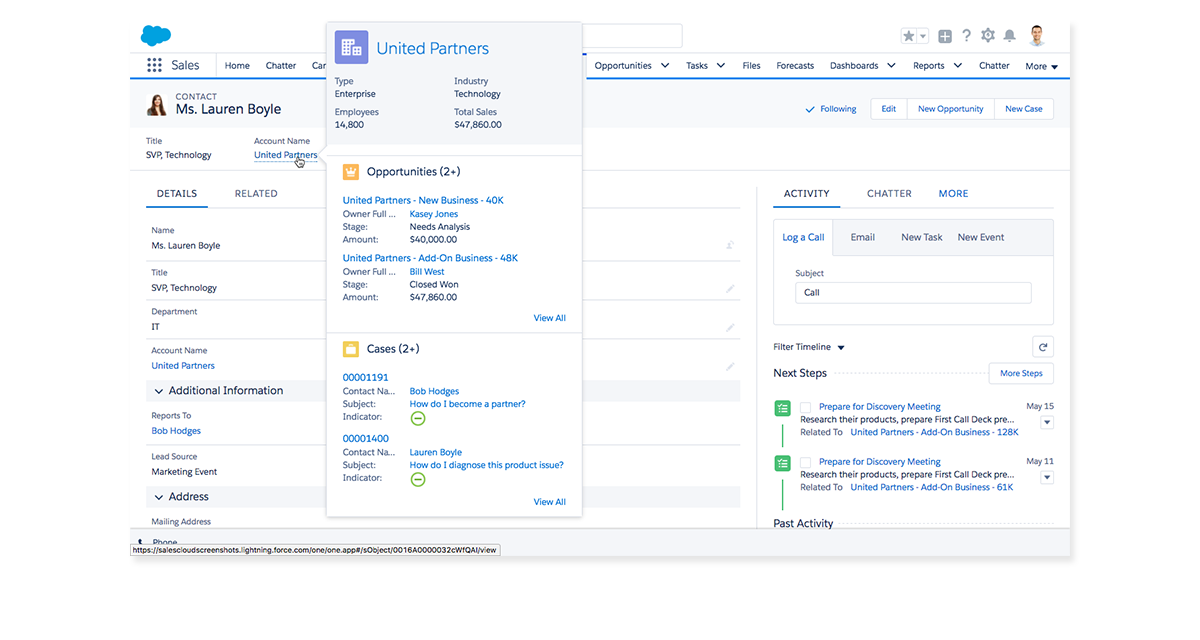Click the favorites star icon
The width and height of the screenshot is (1200, 640).
point(908,36)
